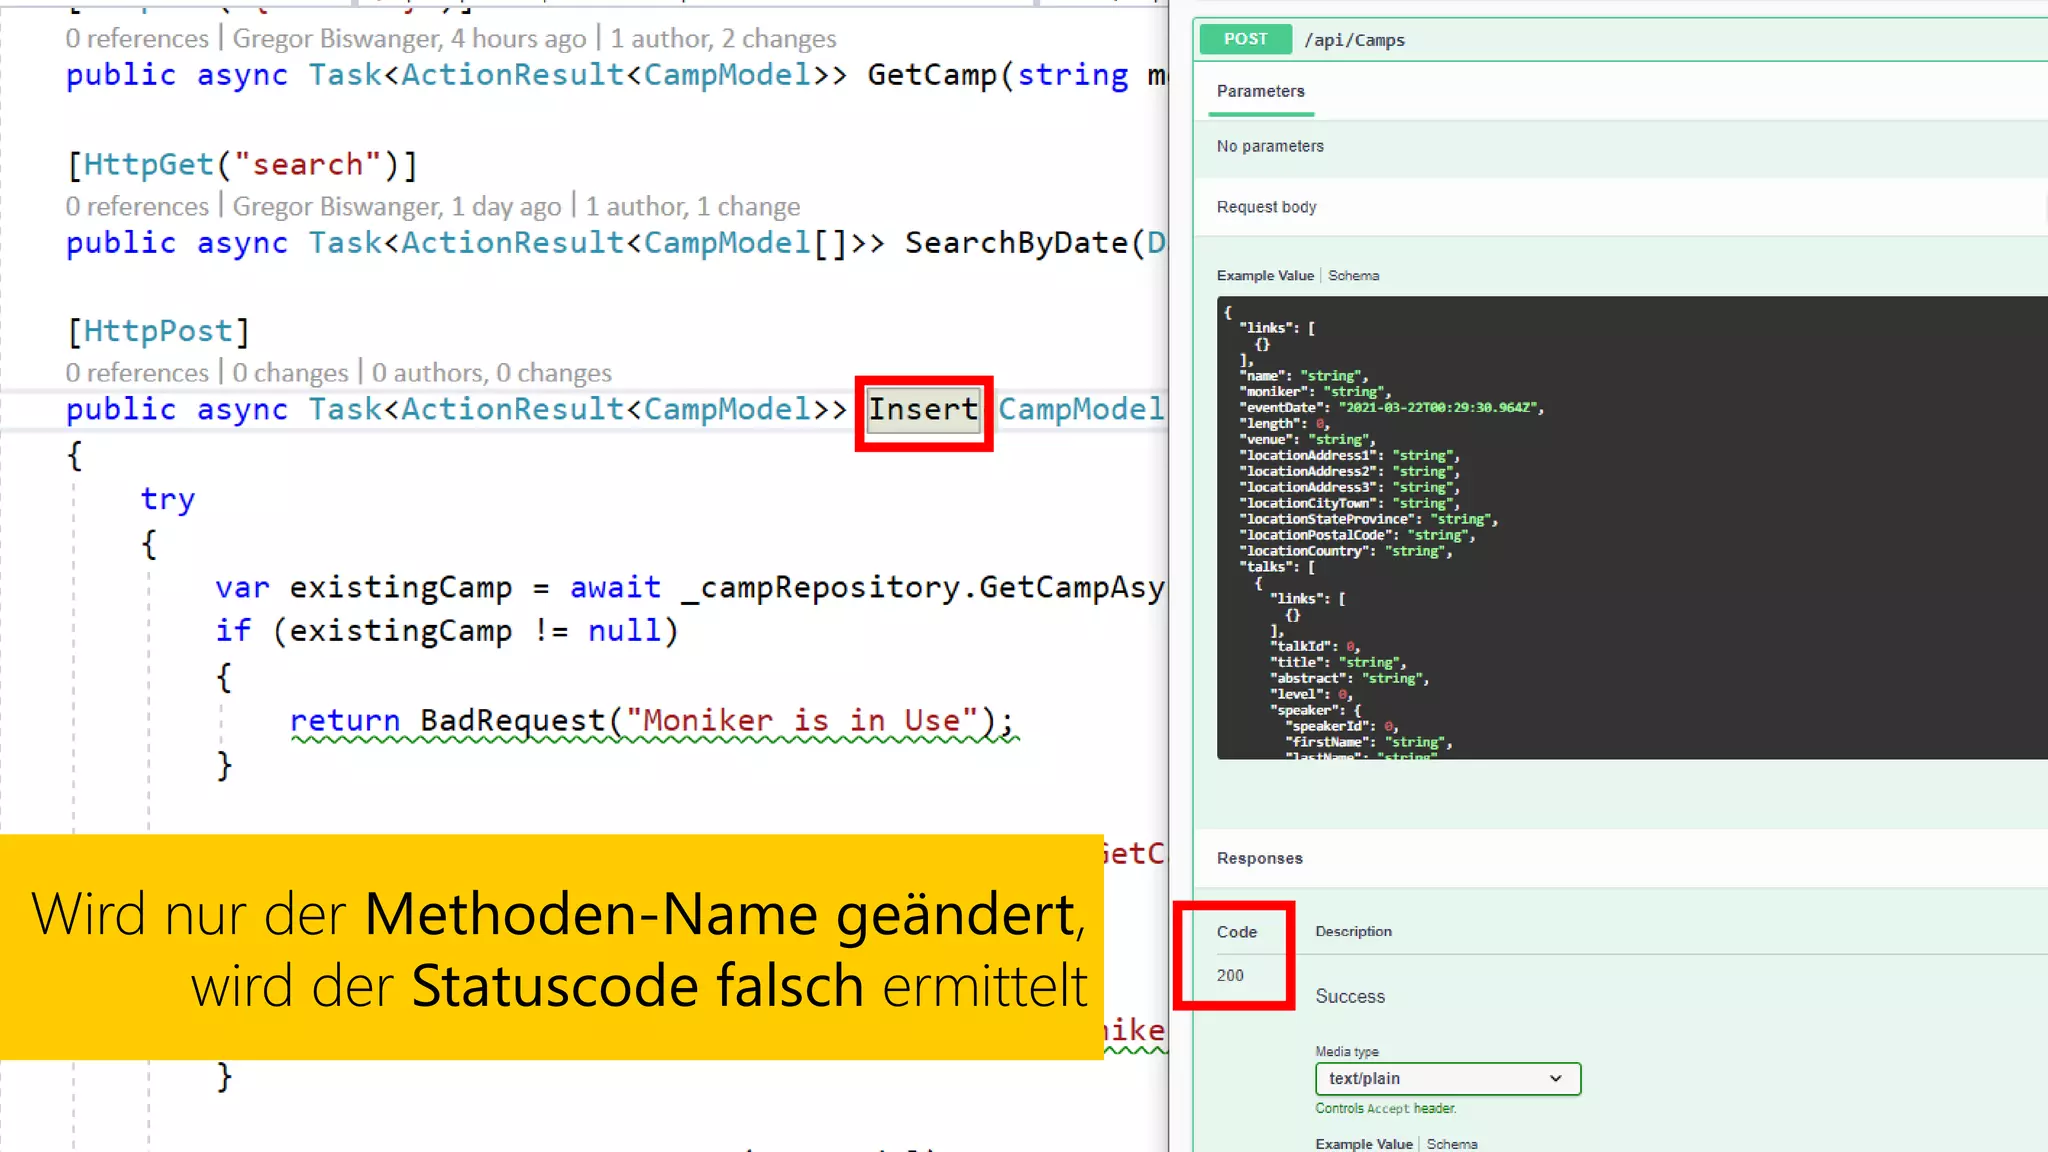This screenshot has height=1152, width=2048.
Task: Click the Success response description
Action: (1350, 996)
